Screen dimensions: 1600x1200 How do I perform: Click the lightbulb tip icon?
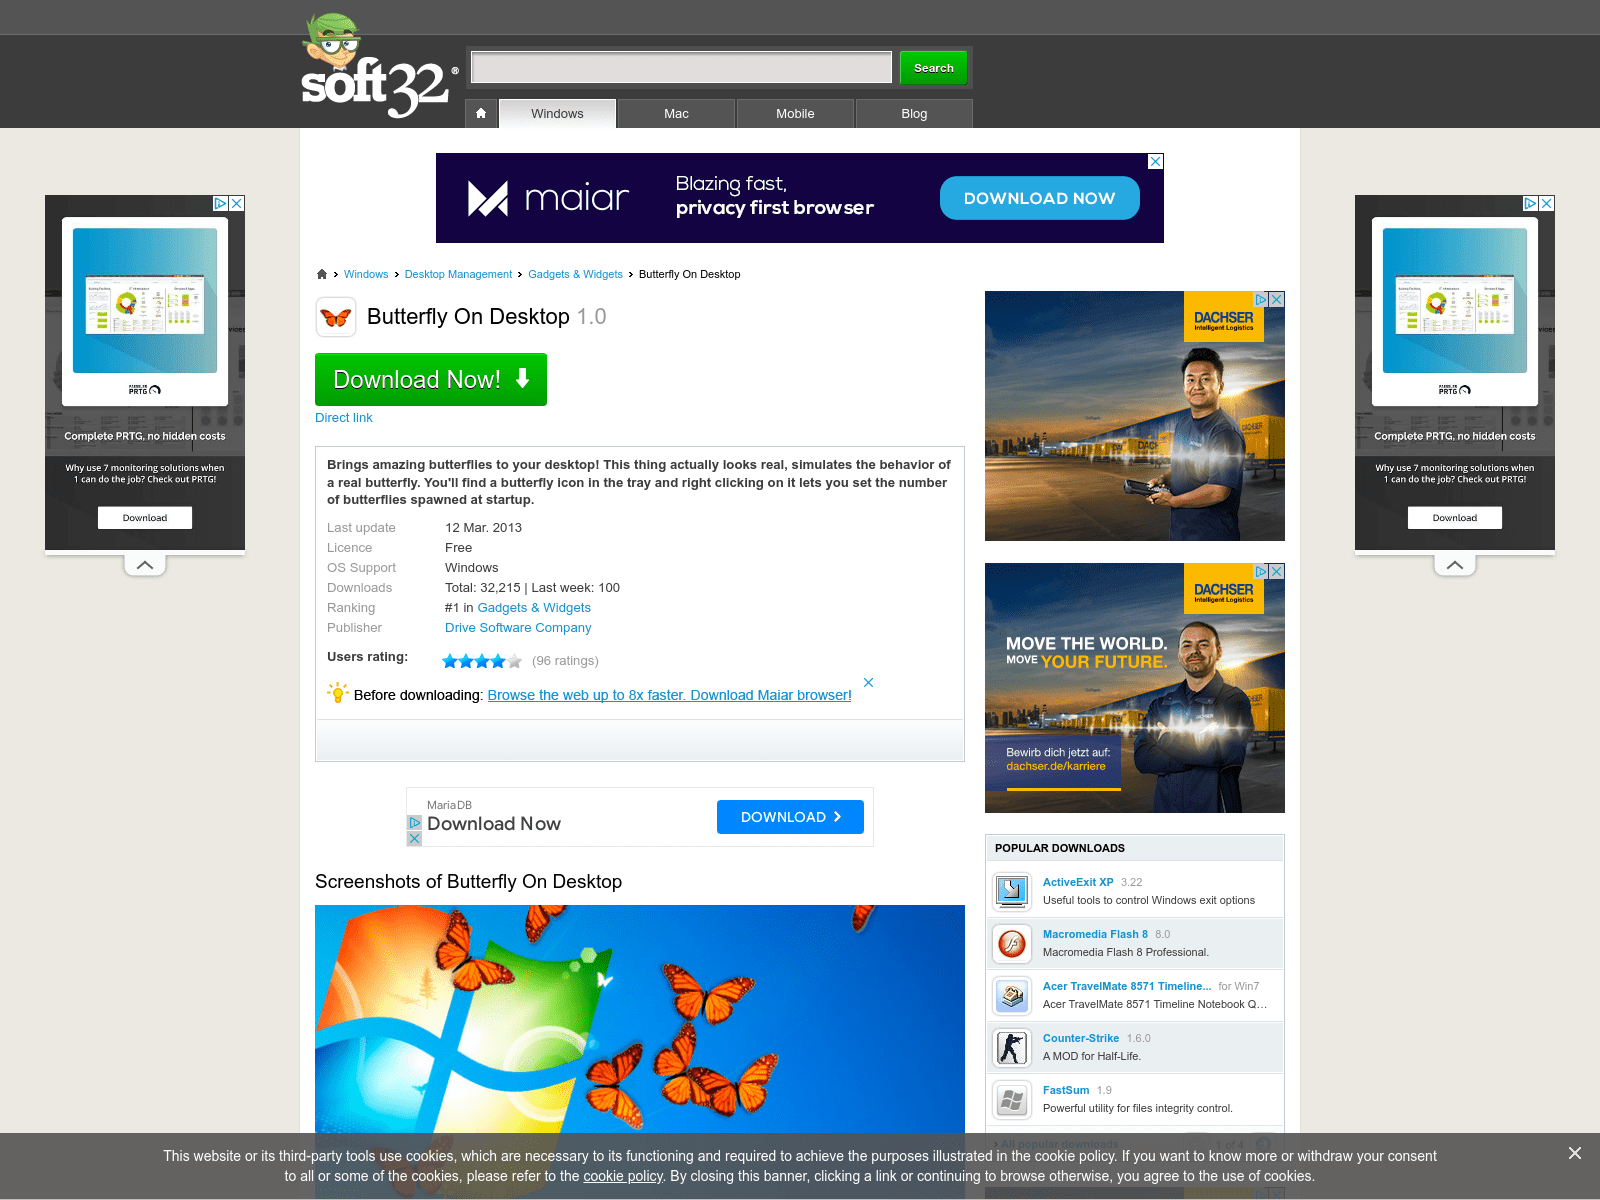[338, 692]
